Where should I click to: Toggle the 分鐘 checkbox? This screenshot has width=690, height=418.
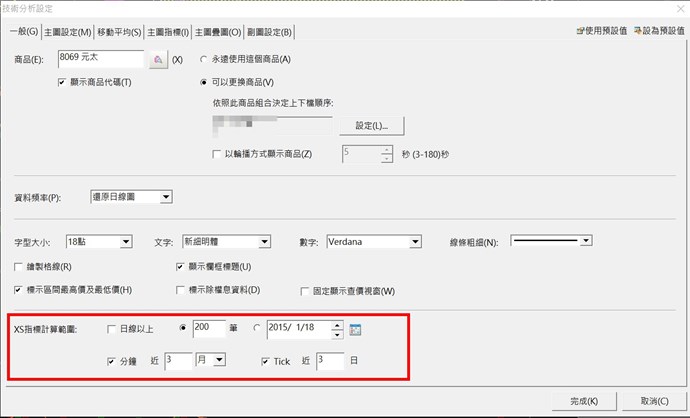click(x=111, y=361)
